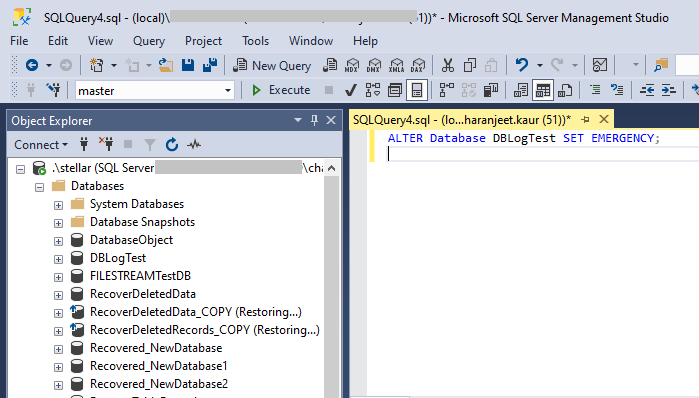699x398 pixels.
Task: Toggle Include Actual Execution Plan
Action: click(x=446, y=90)
